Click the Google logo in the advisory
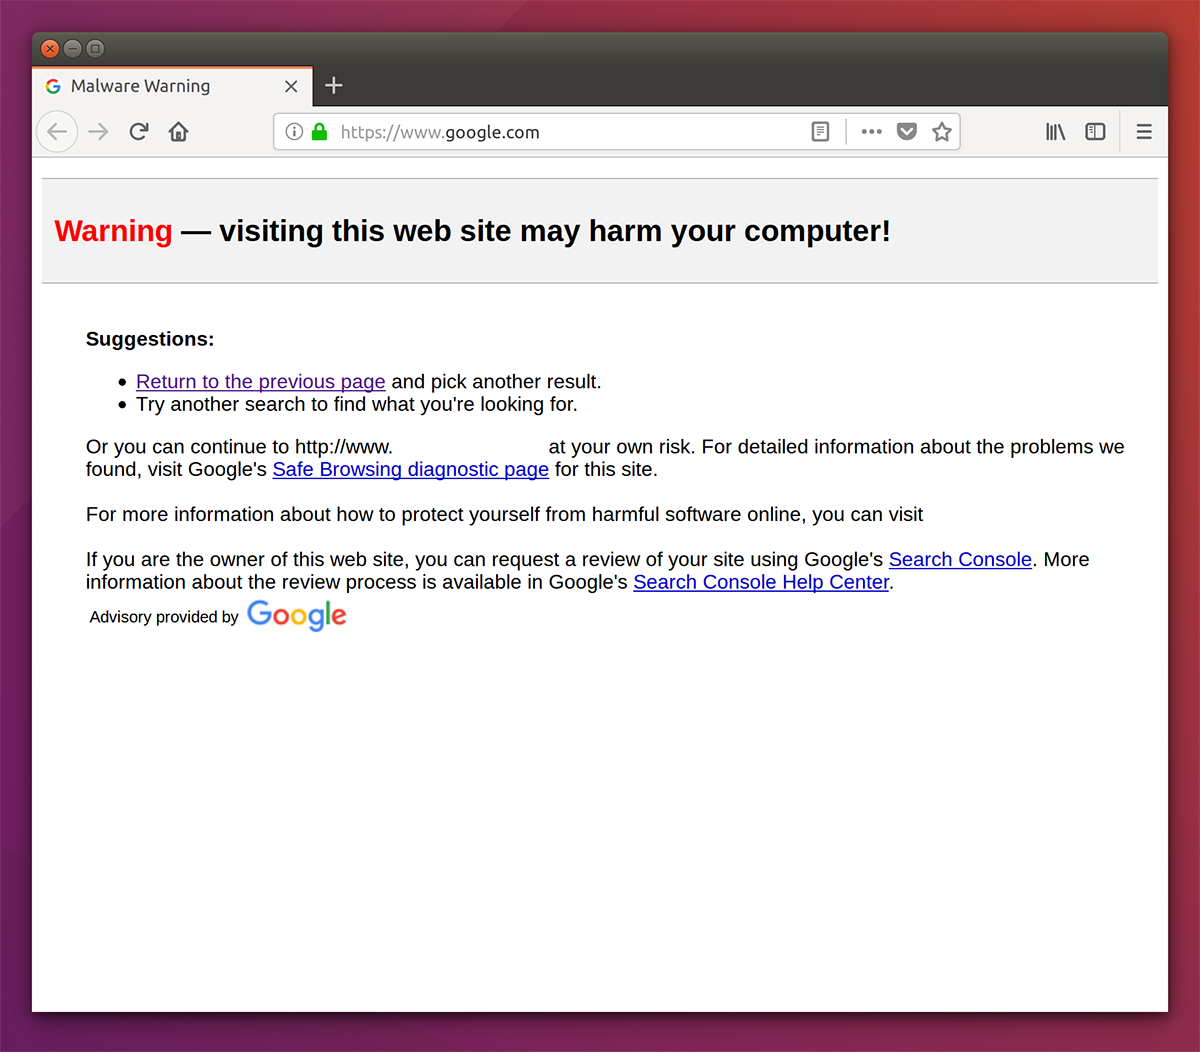Image resolution: width=1200 pixels, height=1052 pixels. pos(297,615)
